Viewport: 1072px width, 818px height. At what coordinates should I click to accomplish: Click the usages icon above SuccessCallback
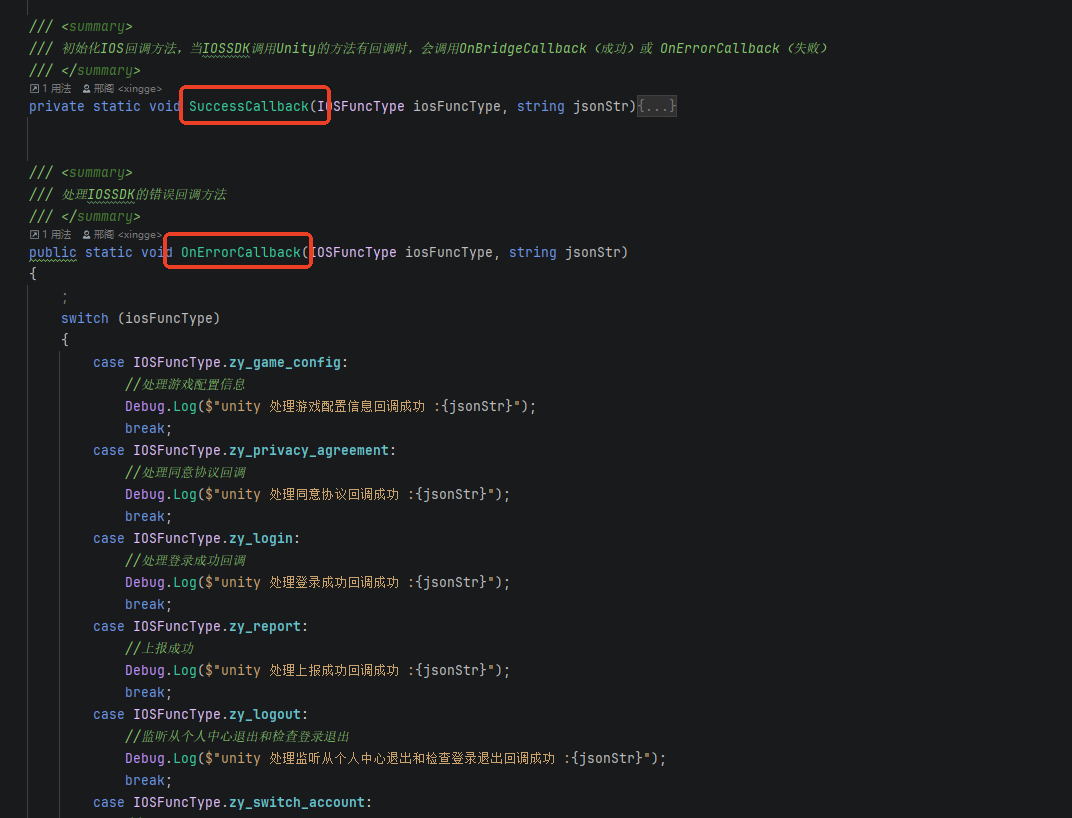pos(34,89)
